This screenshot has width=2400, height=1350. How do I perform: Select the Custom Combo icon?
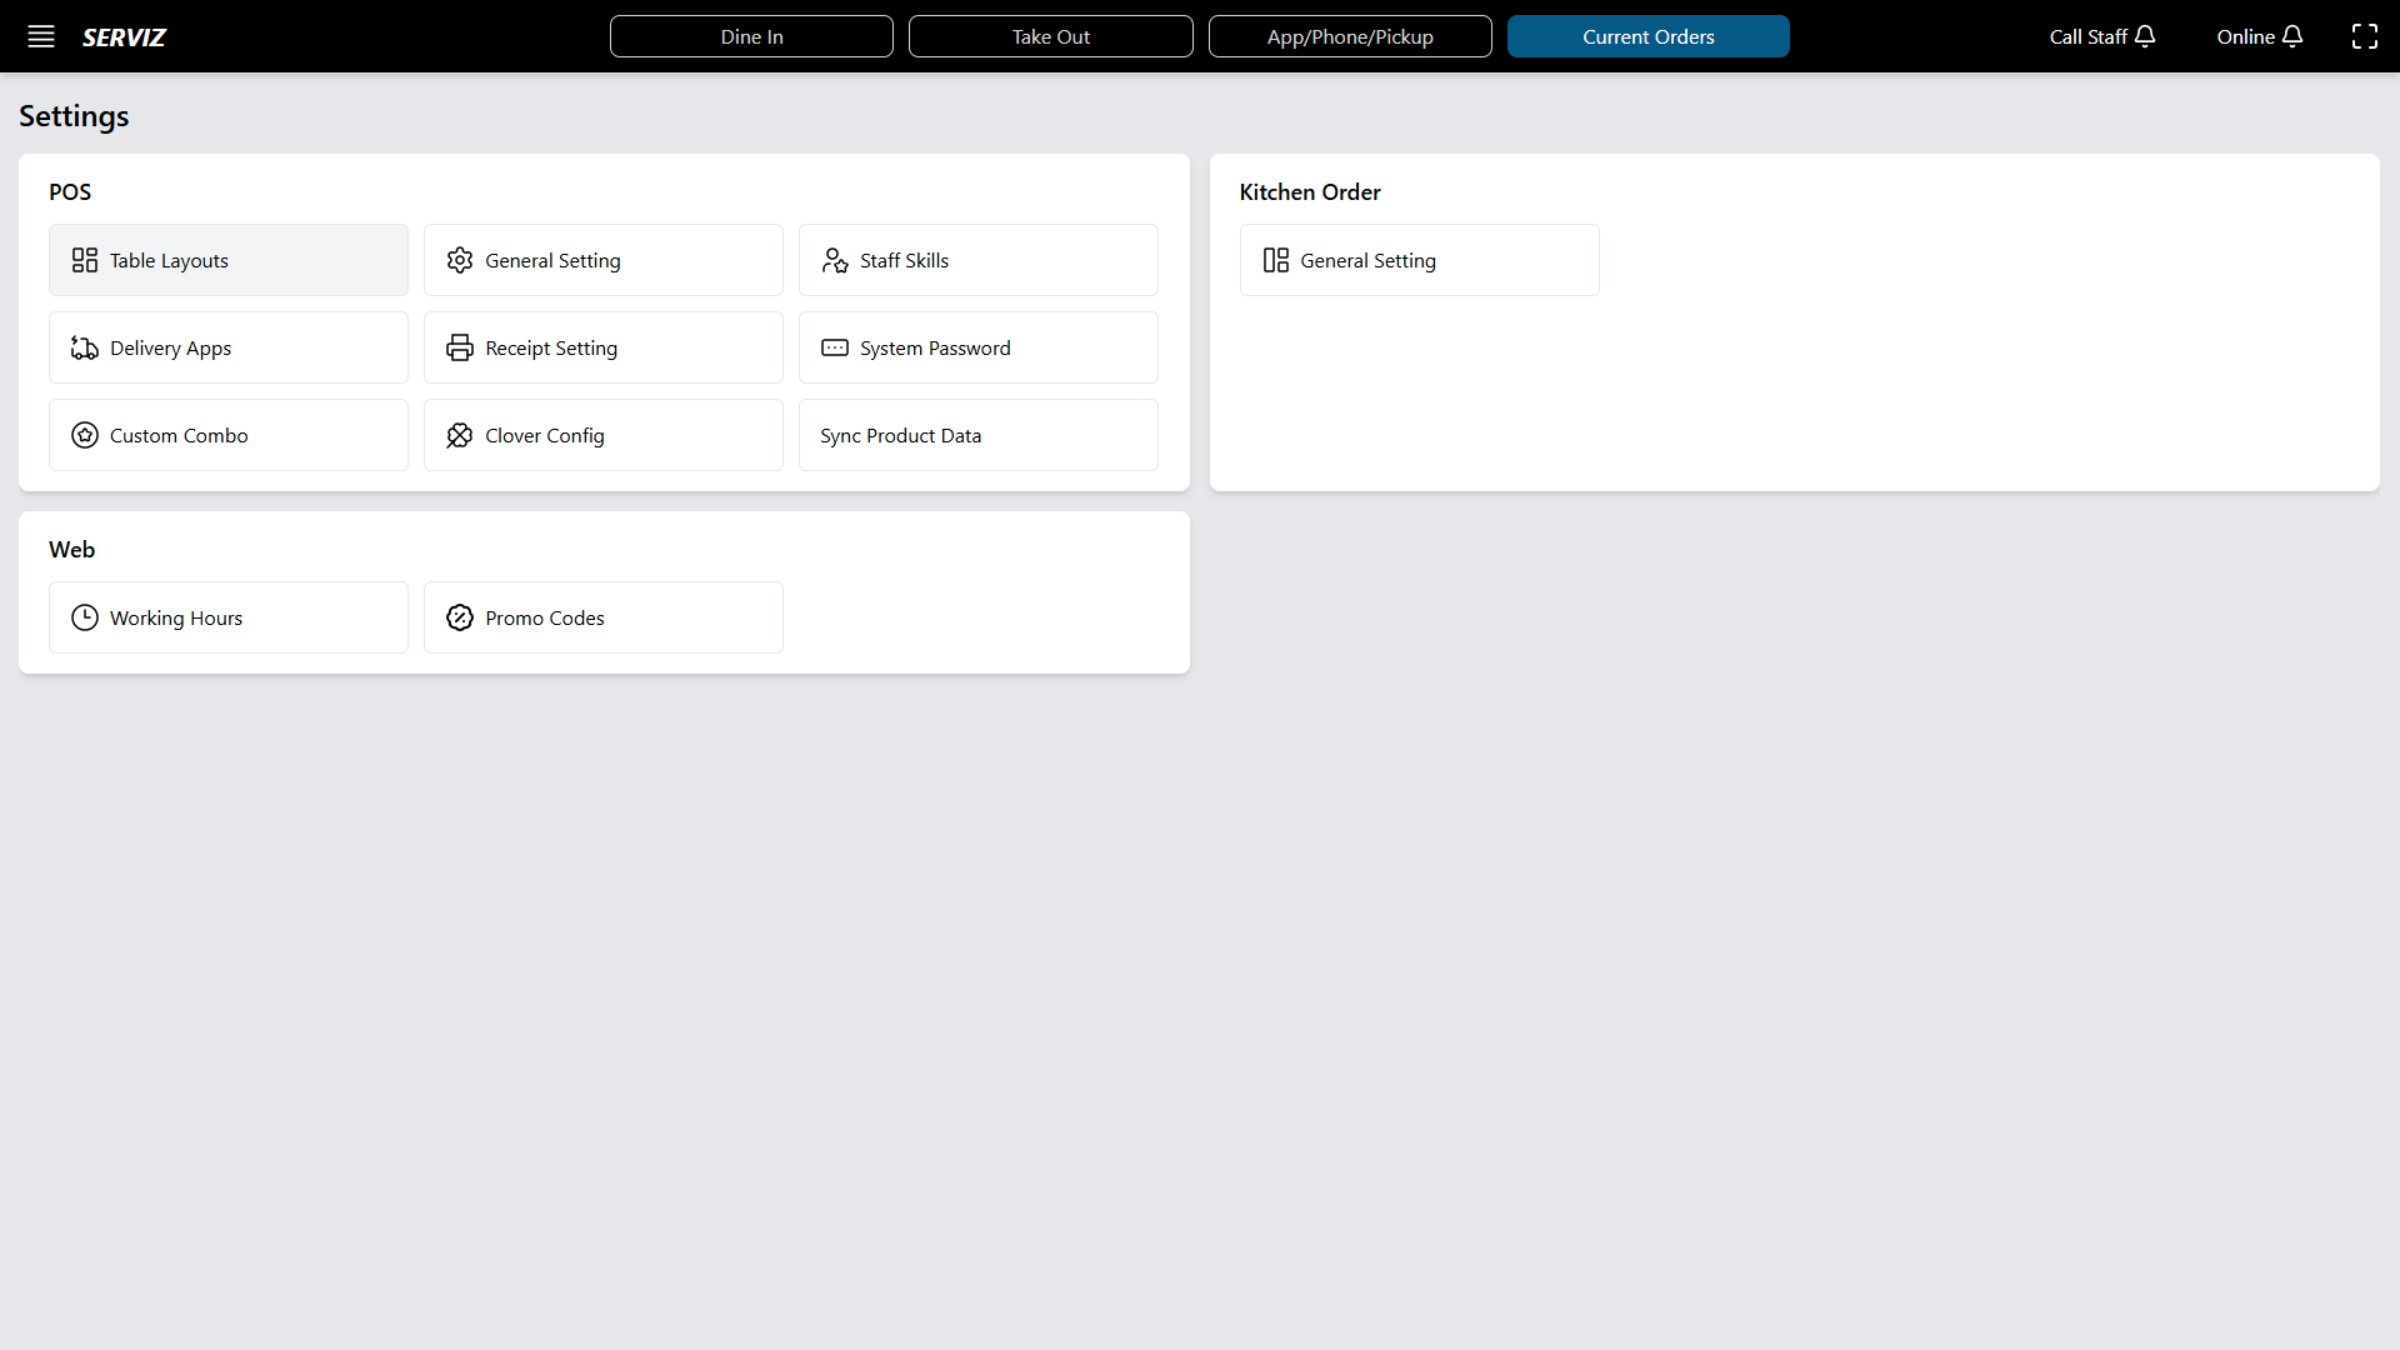pyautogui.click(x=84, y=435)
